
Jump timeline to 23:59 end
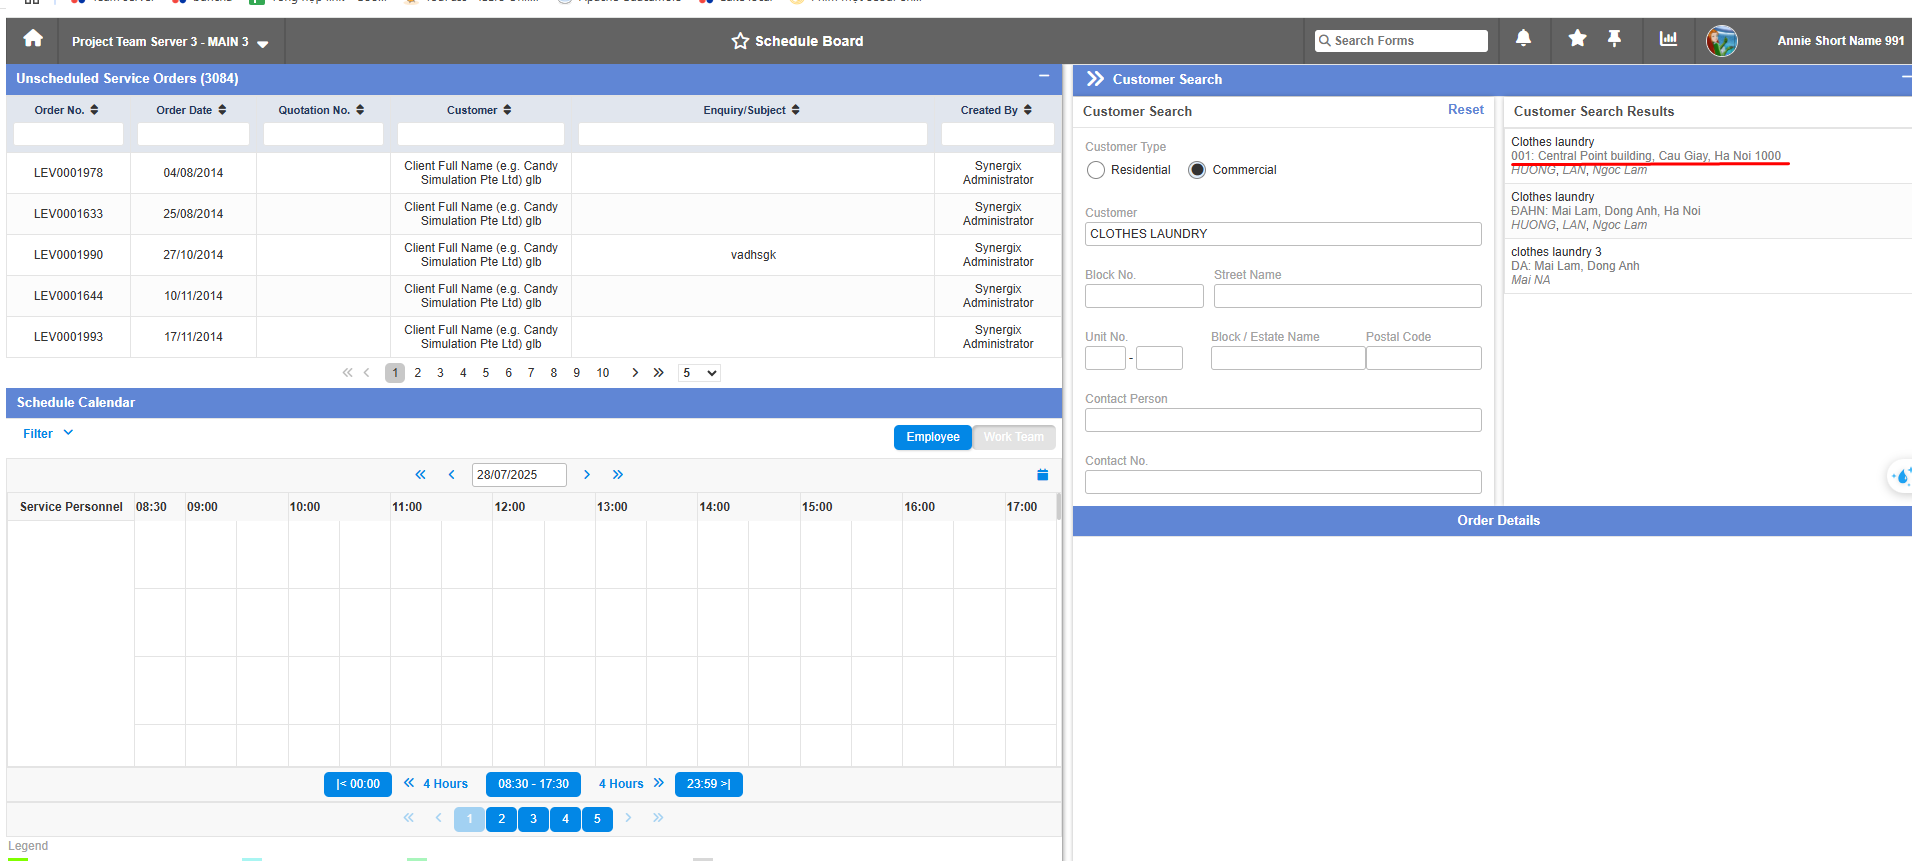[708, 784]
